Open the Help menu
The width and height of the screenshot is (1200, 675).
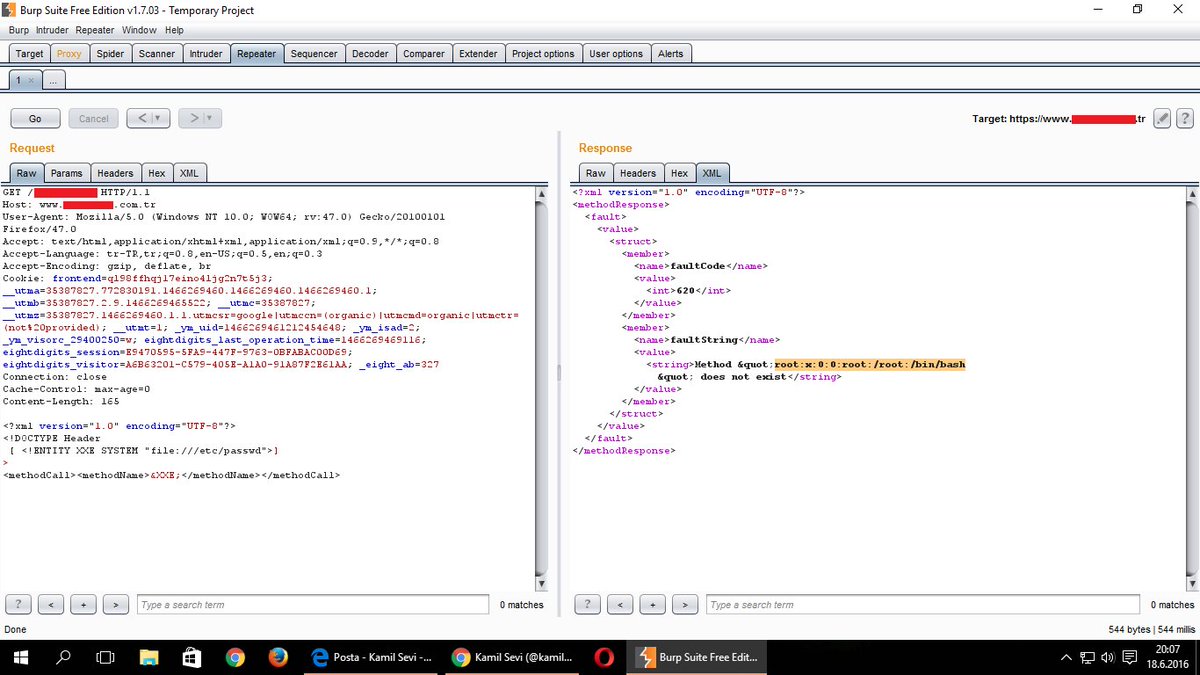click(x=174, y=30)
